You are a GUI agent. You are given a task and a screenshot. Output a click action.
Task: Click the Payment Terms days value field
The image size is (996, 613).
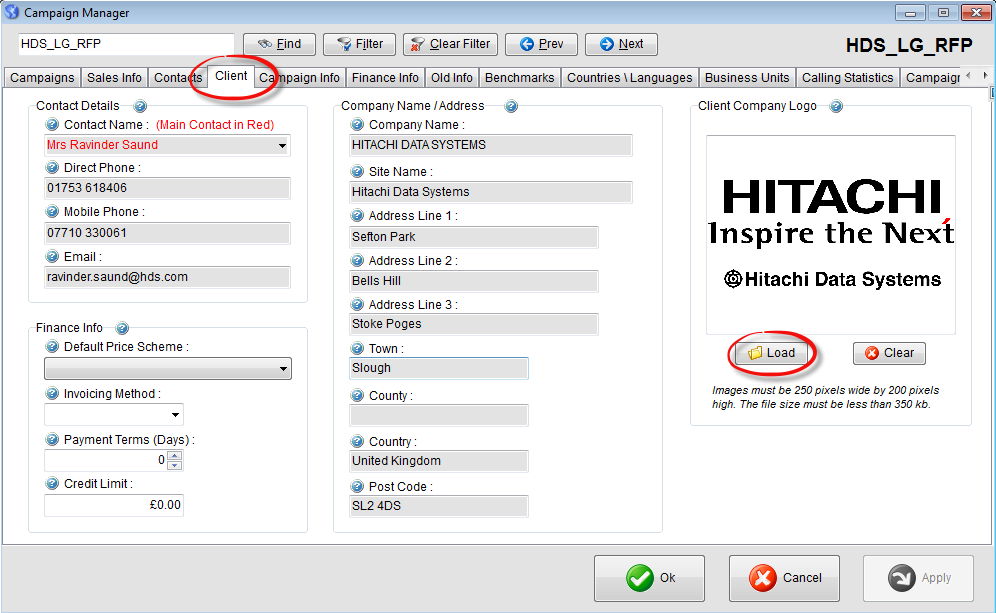(105, 461)
